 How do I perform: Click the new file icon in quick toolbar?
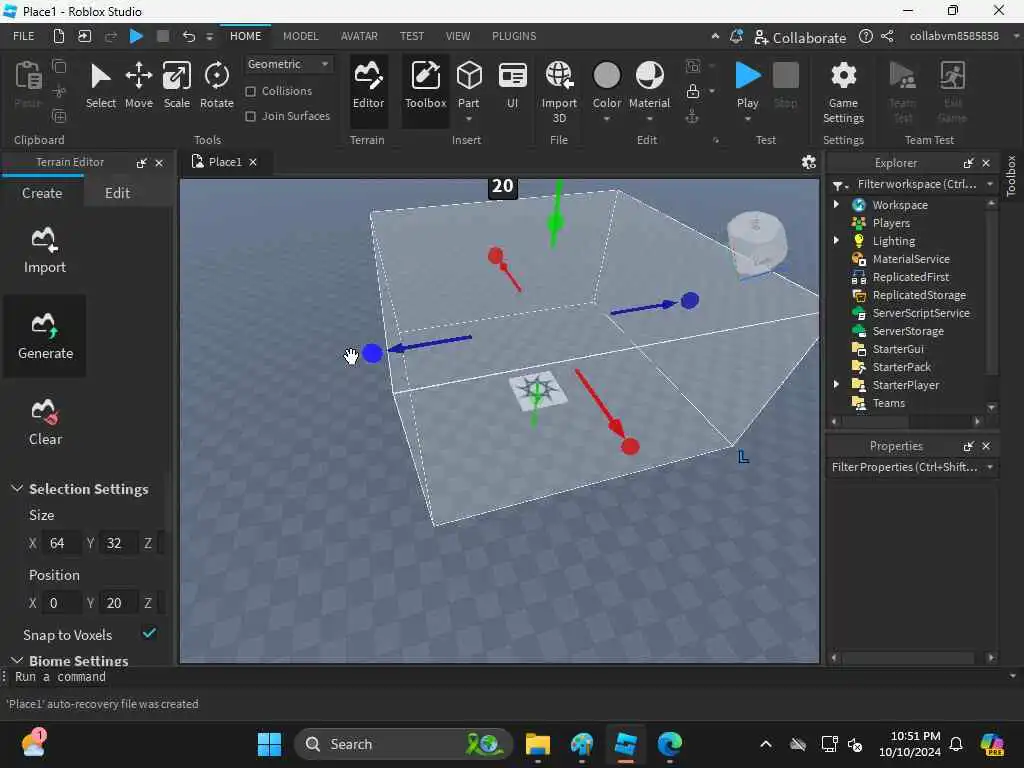click(x=59, y=36)
